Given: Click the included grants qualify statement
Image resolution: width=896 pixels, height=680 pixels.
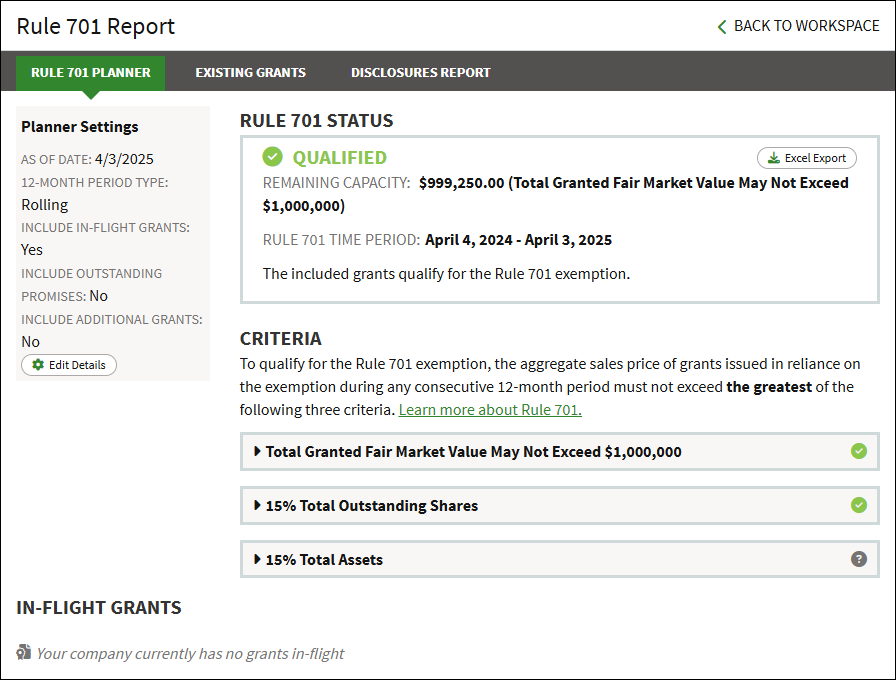Looking at the screenshot, I should pyautogui.click(x=446, y=274).
